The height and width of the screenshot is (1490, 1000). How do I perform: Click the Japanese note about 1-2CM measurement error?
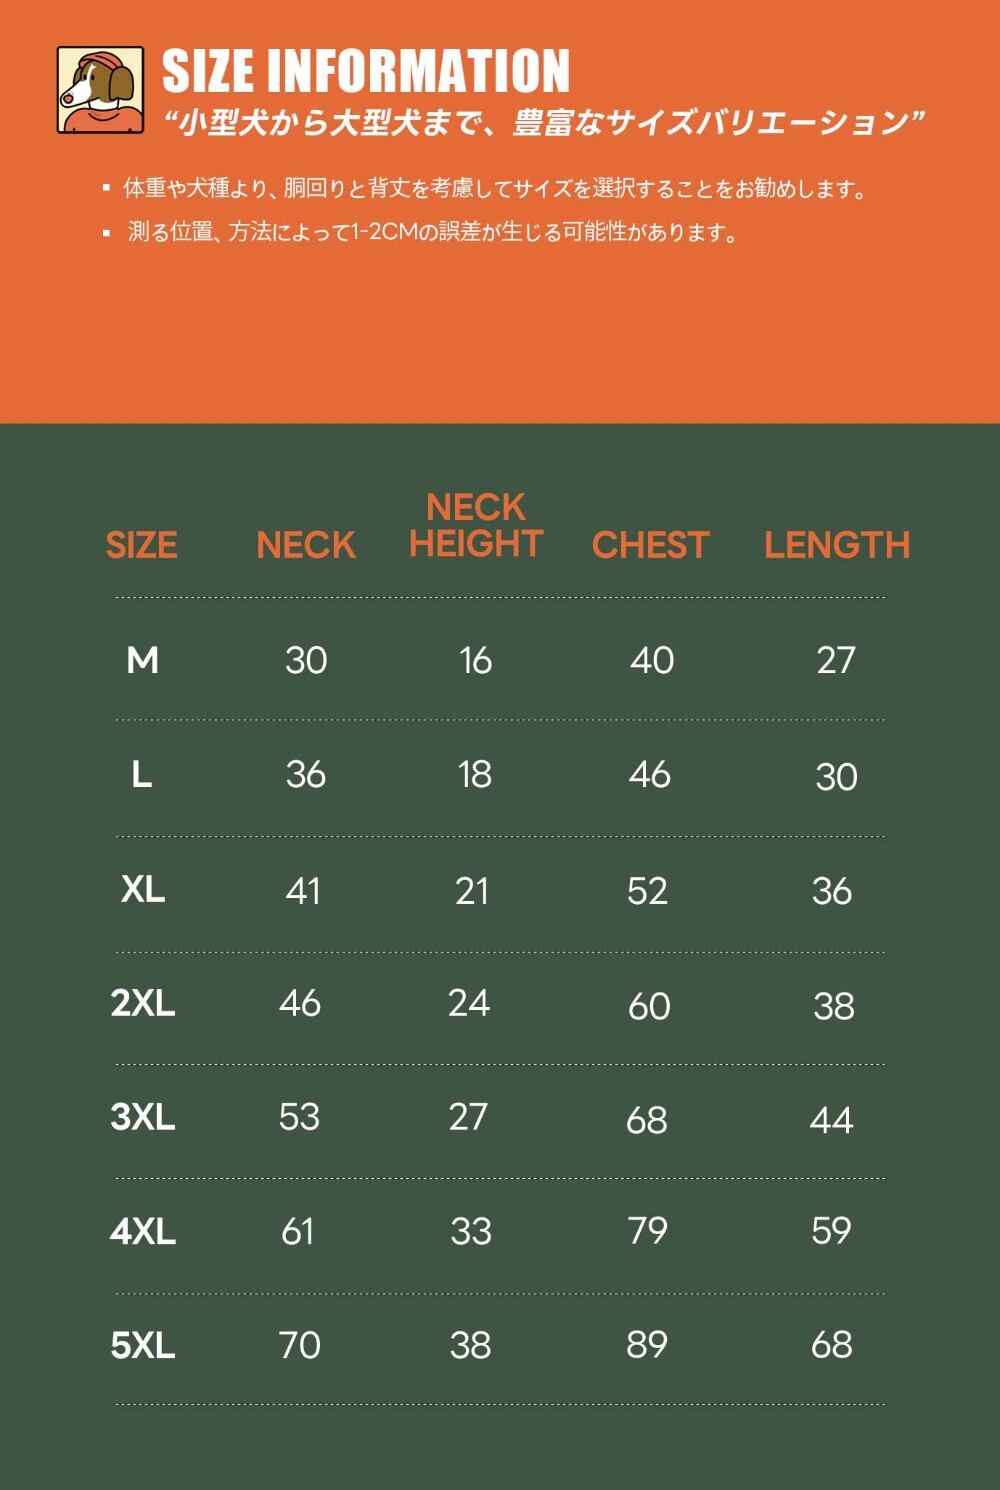pyautogui.click(x=432, y=233)
